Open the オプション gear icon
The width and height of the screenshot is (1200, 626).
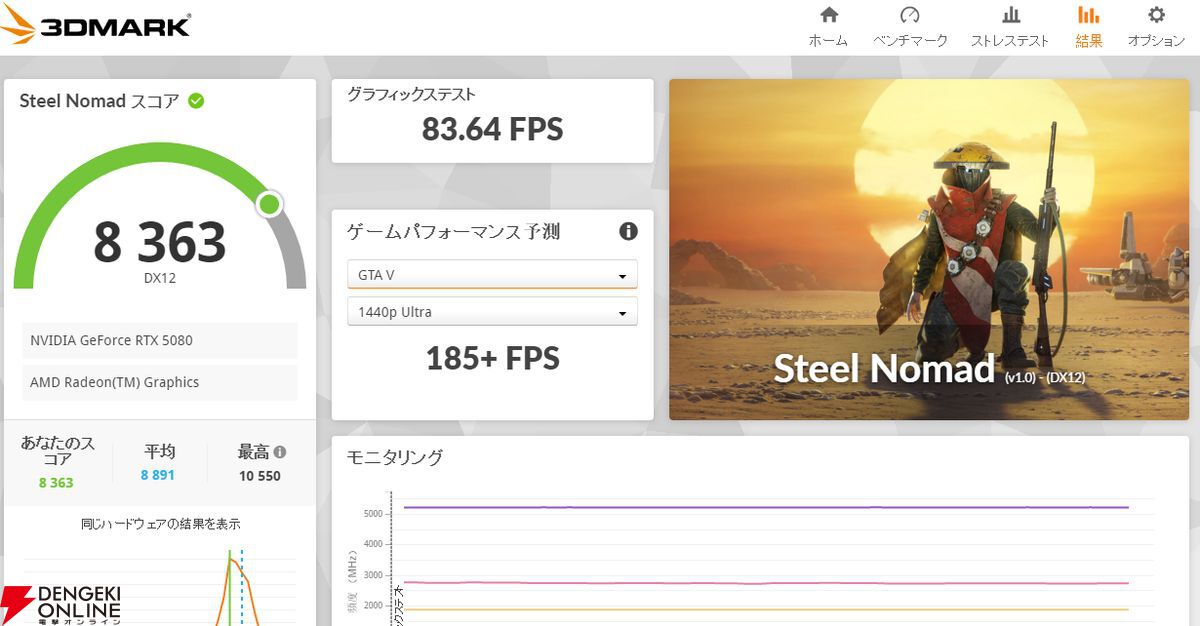(x=1157, y=15)
